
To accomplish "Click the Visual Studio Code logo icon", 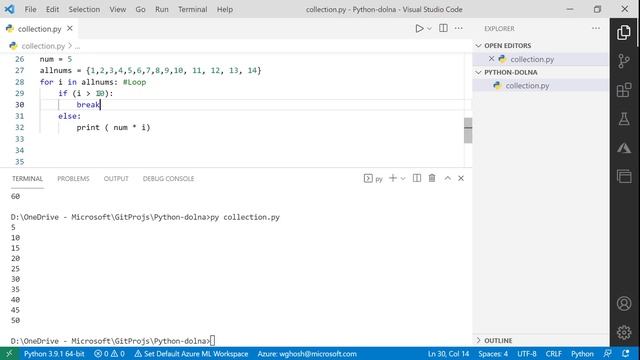I will [9, 9].
